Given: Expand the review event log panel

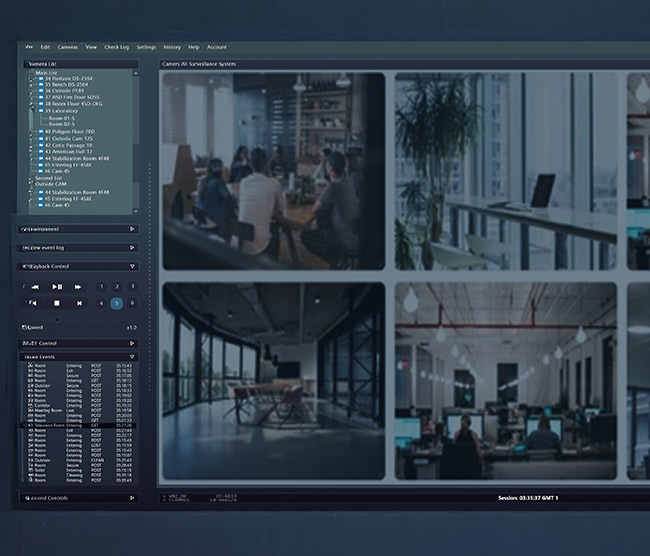Looking at the screenshot, I should pos(132,246).
